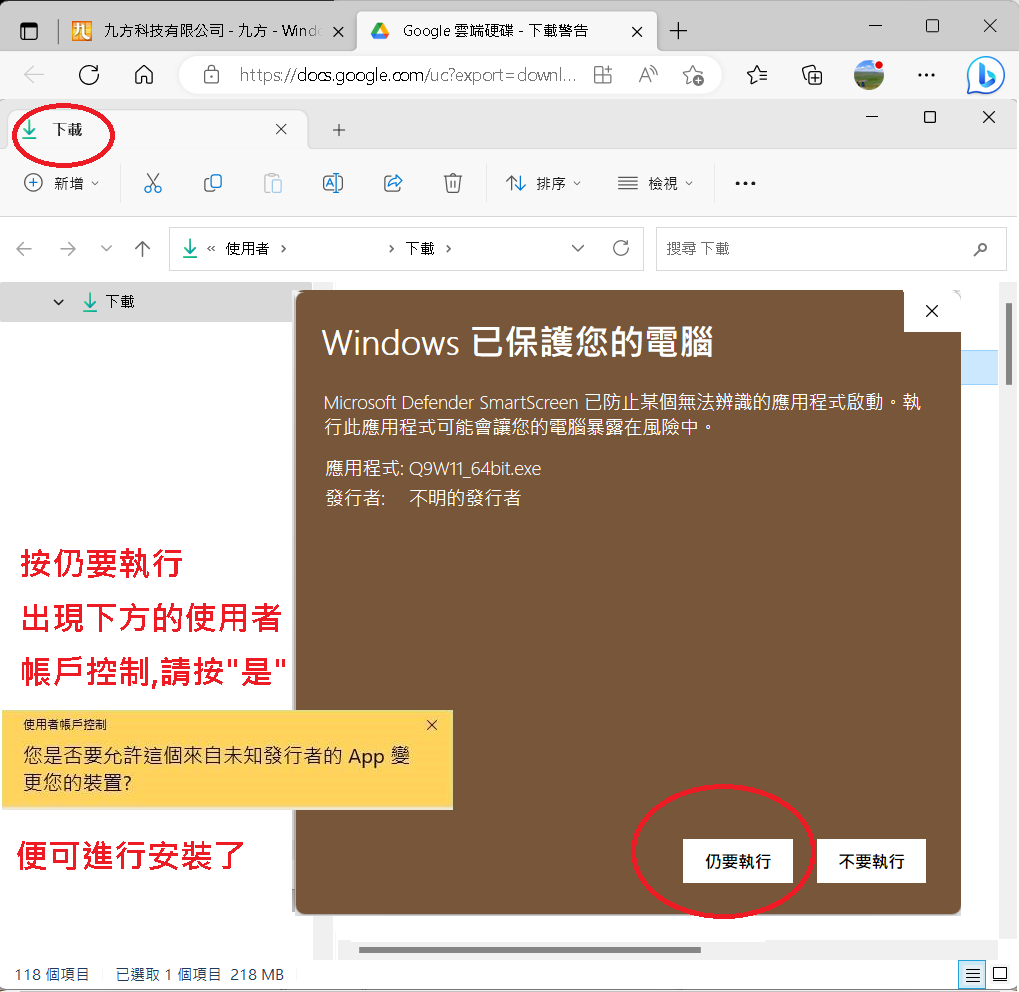The image size is (1019, 992).
Task: Expand the recent locations chevron
Action: [x=107, y=248]
